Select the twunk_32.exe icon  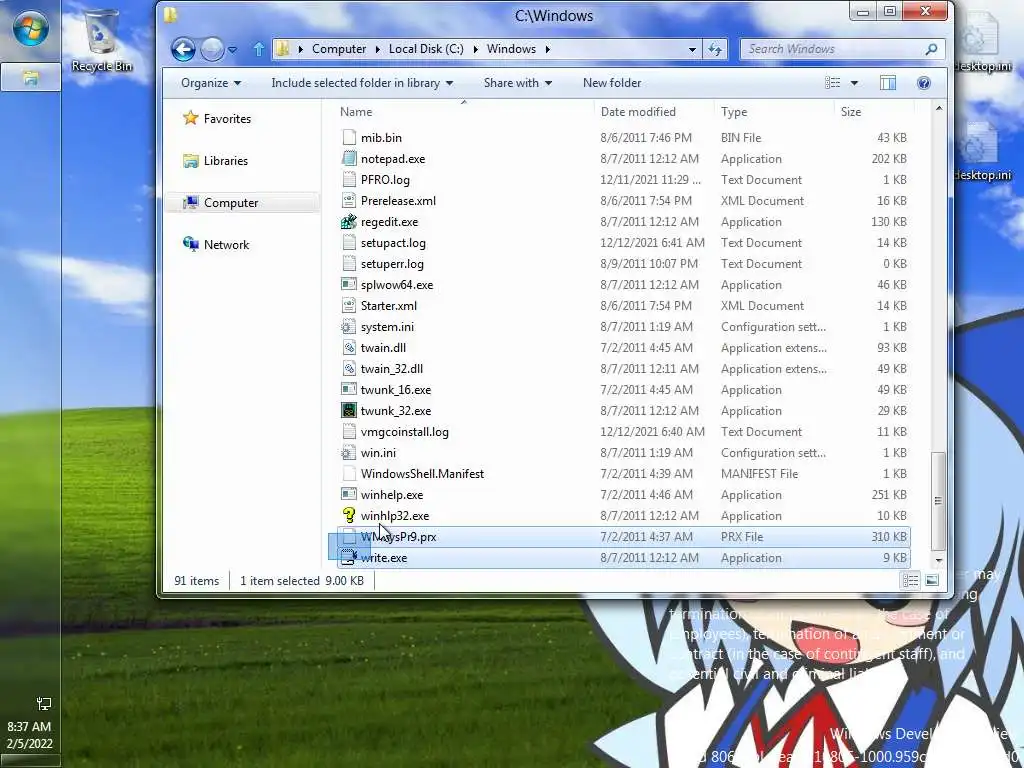[x=349, y=411]
